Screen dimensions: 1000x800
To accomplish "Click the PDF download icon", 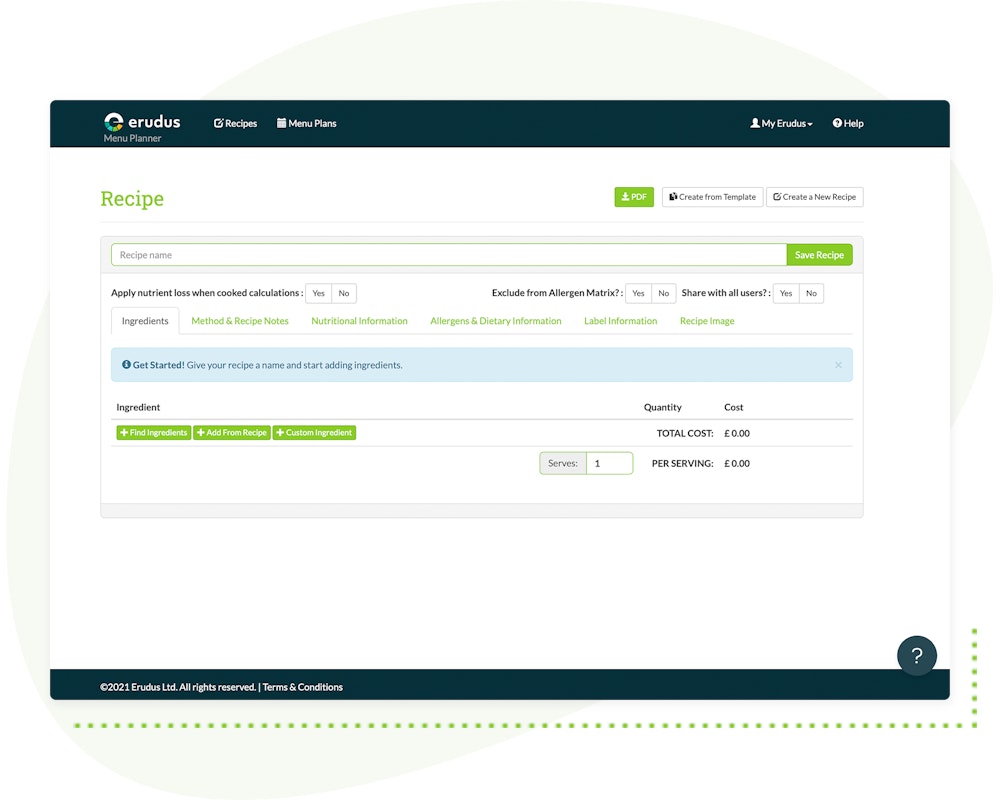I will [x=624, y=197].
